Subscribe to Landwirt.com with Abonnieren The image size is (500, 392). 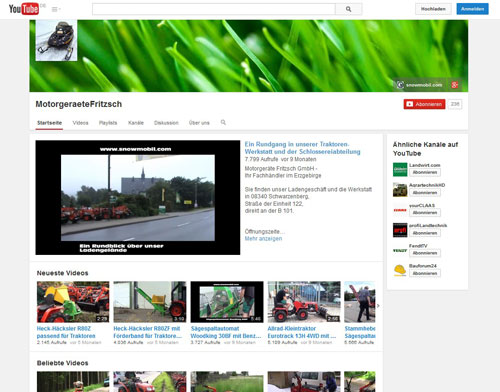[x=425, y=172]
